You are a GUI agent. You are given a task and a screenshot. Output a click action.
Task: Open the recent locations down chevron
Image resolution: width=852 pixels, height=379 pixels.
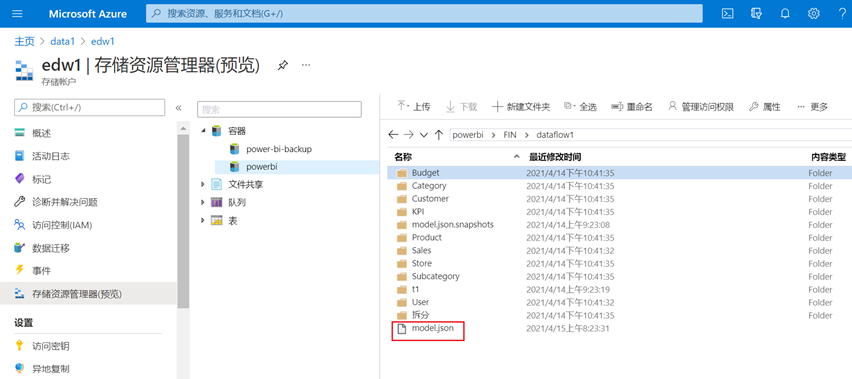(x=424, y=135)
